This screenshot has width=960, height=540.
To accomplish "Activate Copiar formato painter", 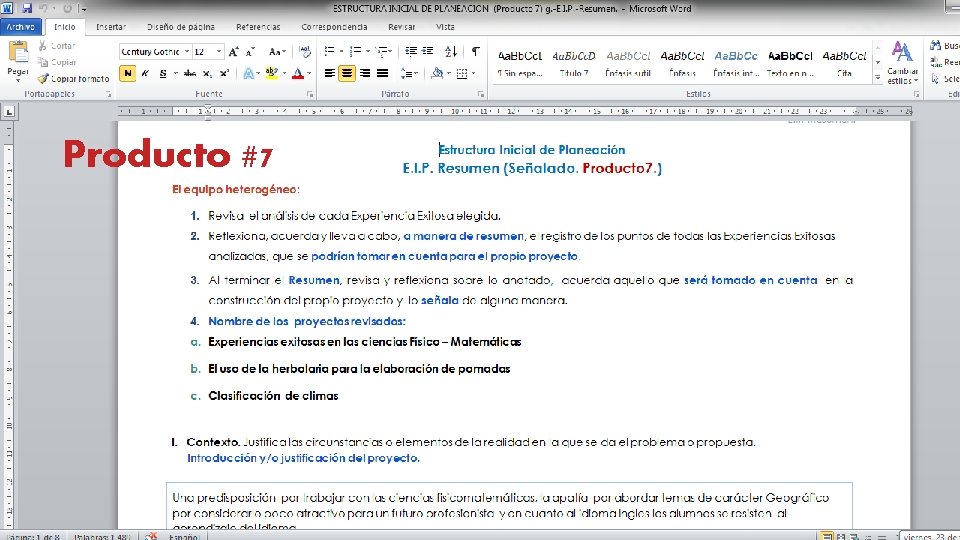I will [73, 78].
